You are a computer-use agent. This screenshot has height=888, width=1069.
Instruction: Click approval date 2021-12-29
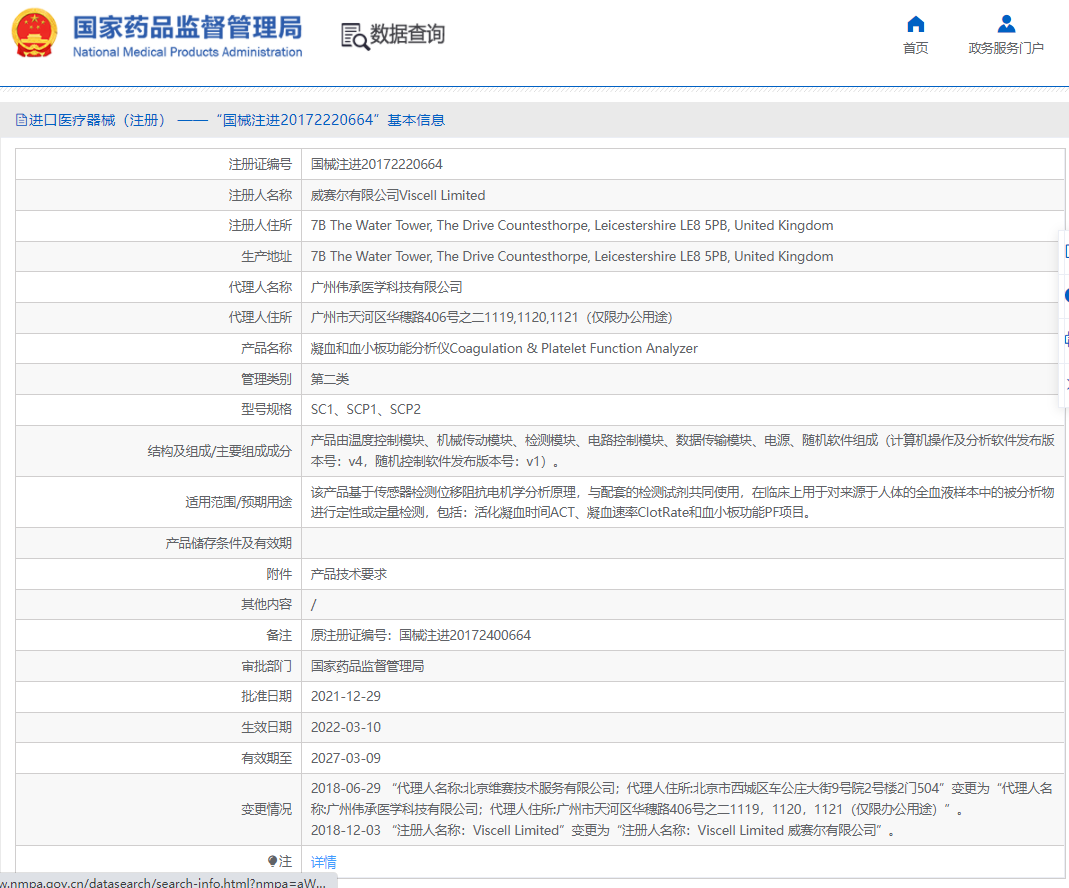(x=346, y=696)
